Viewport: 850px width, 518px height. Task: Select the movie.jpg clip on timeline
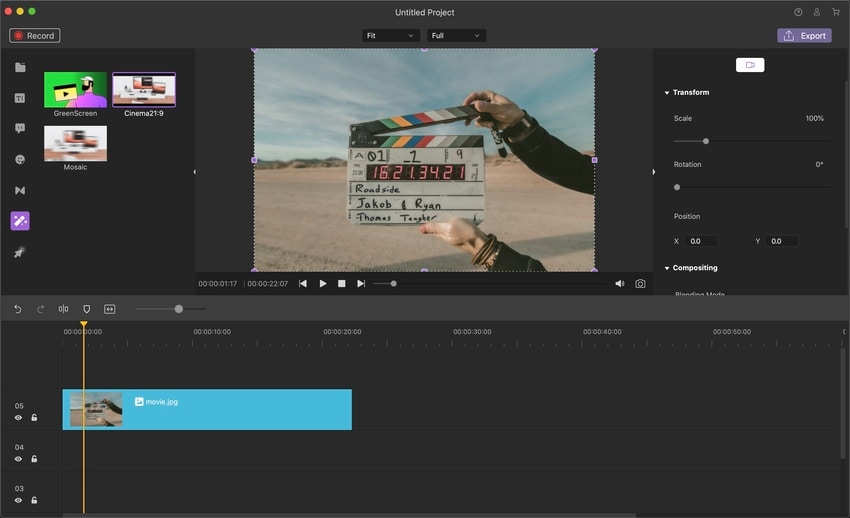207,410
